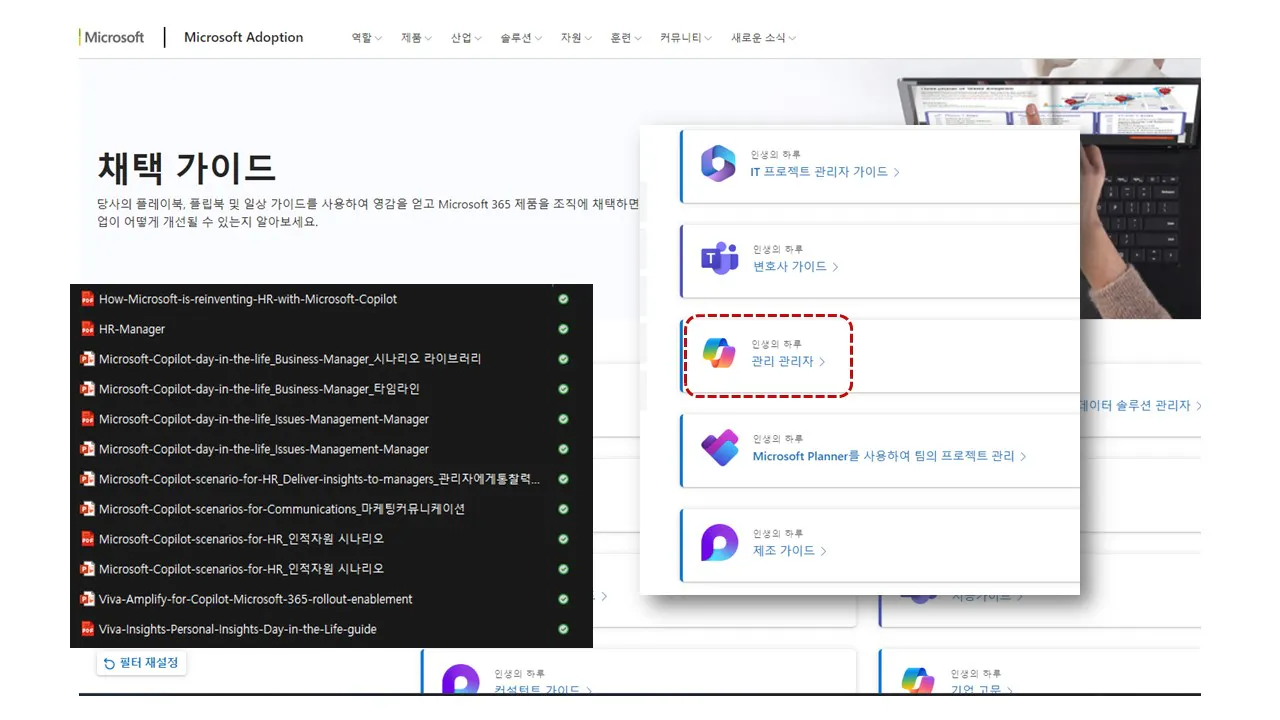This screenshot has width=1280, height=720.
Task: Open the 제조 가이드 link
Action: point(789,551)
